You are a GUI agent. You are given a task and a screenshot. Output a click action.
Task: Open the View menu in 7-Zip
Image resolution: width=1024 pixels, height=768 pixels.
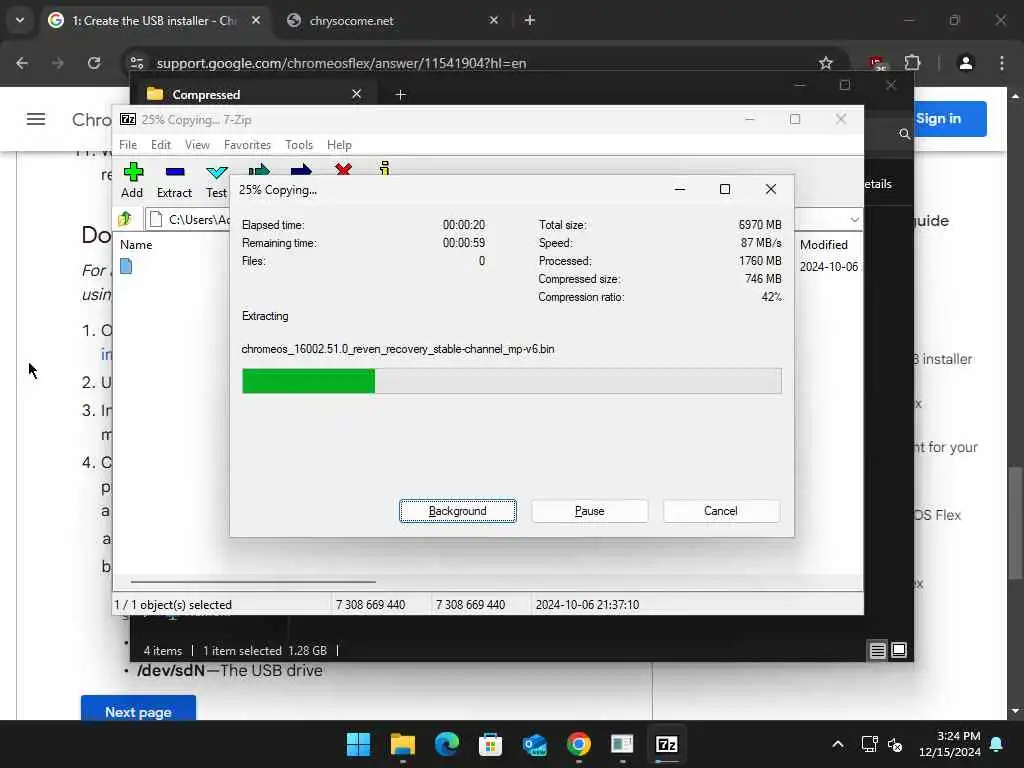[x=197, y=145]
